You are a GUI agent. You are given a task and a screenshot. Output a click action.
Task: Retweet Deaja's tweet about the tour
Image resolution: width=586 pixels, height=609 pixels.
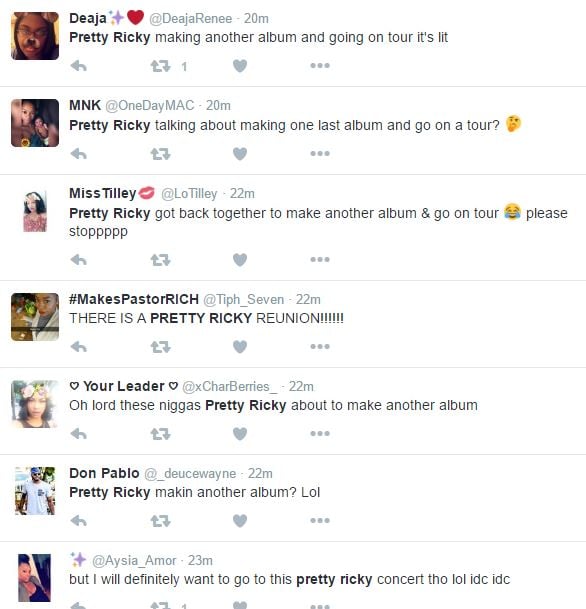(160, 66)
